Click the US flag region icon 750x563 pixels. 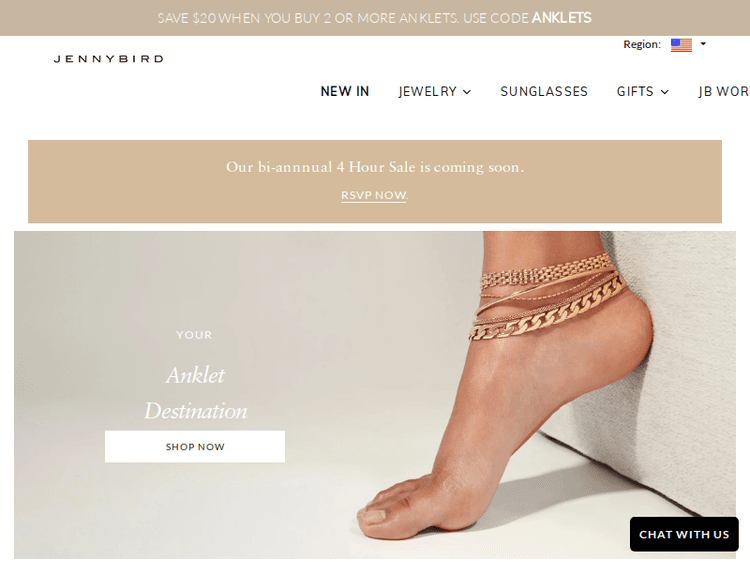click(x=681, y=45)
